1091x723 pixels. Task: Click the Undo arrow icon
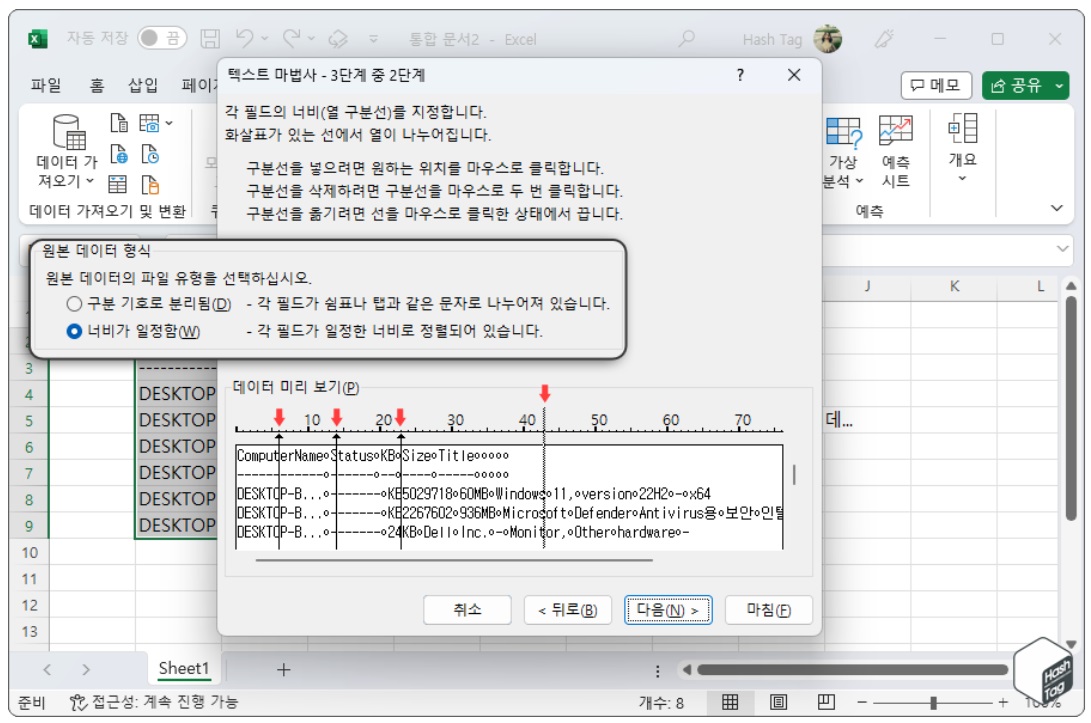tap(244, 38)
